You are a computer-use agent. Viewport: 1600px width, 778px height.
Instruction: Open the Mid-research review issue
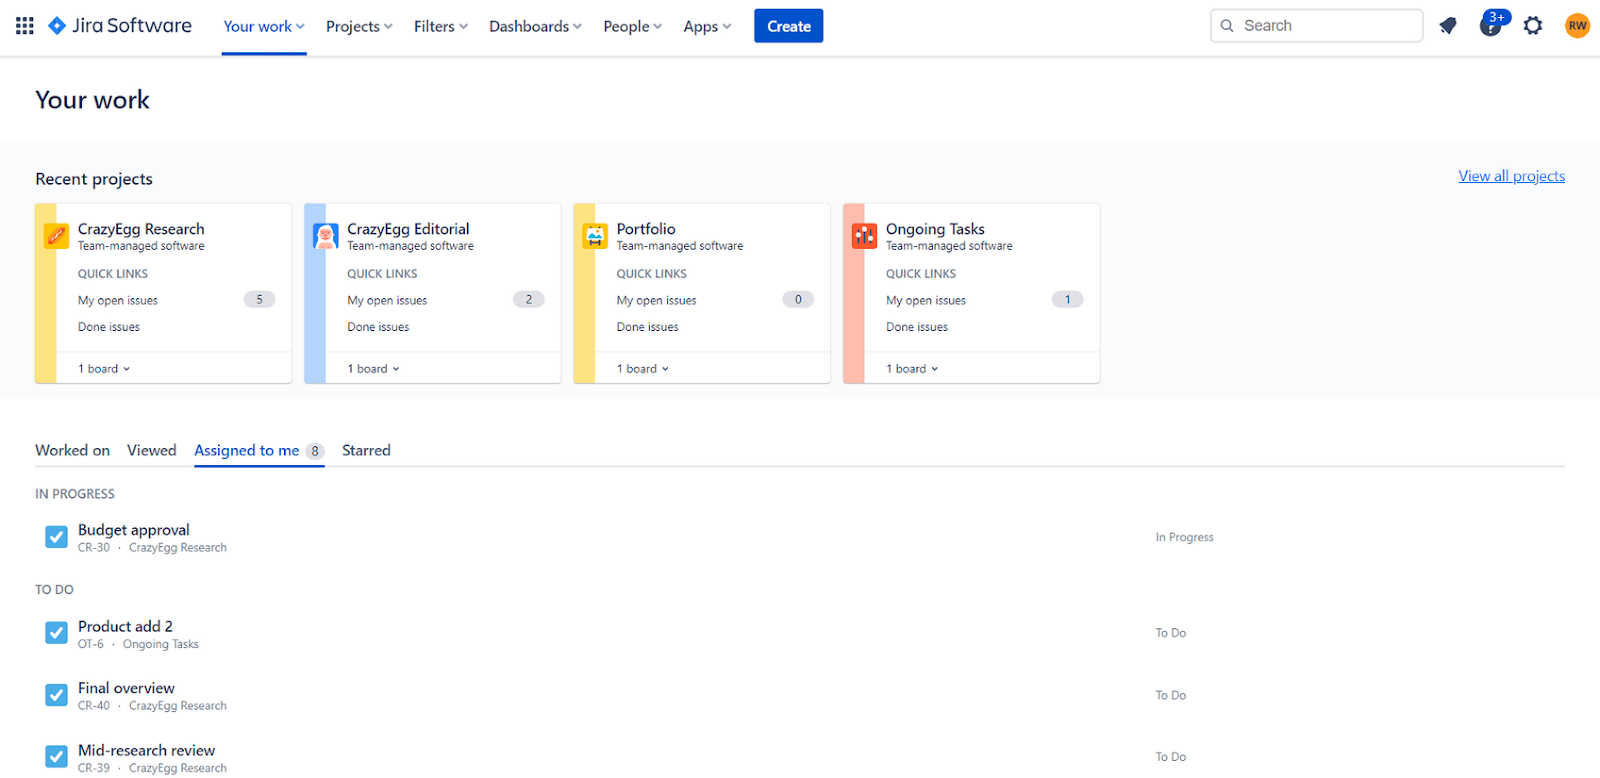click(x=146, y=750)
